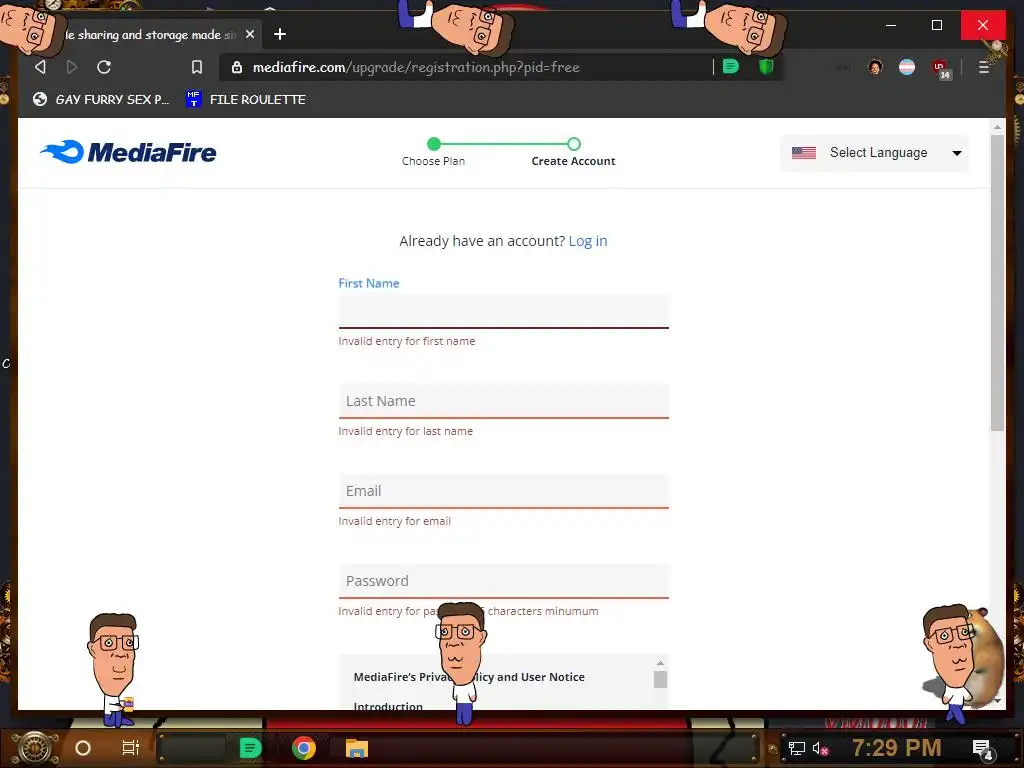Launch Google Chrome from the taskbar

(x=304, y=748)
